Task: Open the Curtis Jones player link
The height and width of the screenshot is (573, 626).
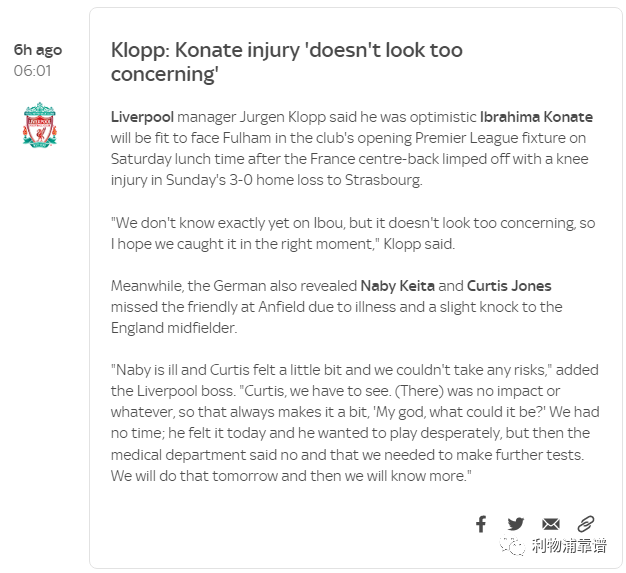Action: [x=509, y=286]
